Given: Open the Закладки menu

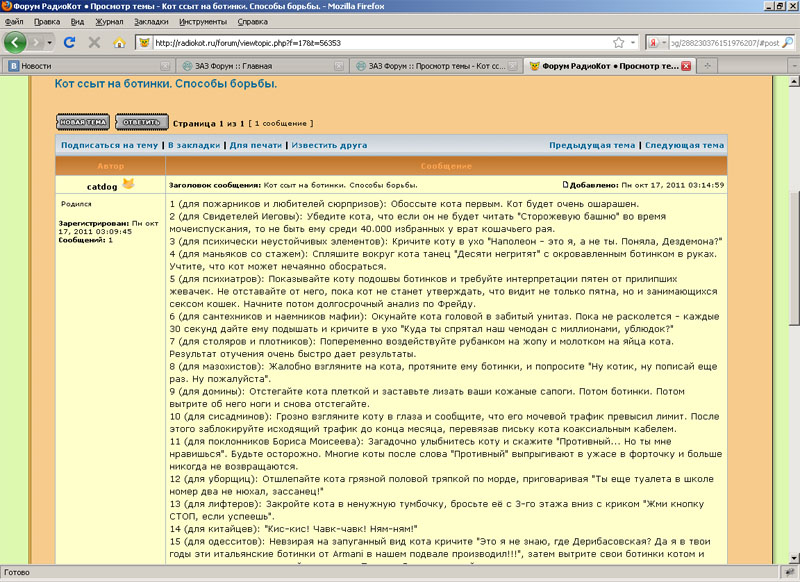Looking at the screenshot, I should pyautogui.click(x=151, y=22).
